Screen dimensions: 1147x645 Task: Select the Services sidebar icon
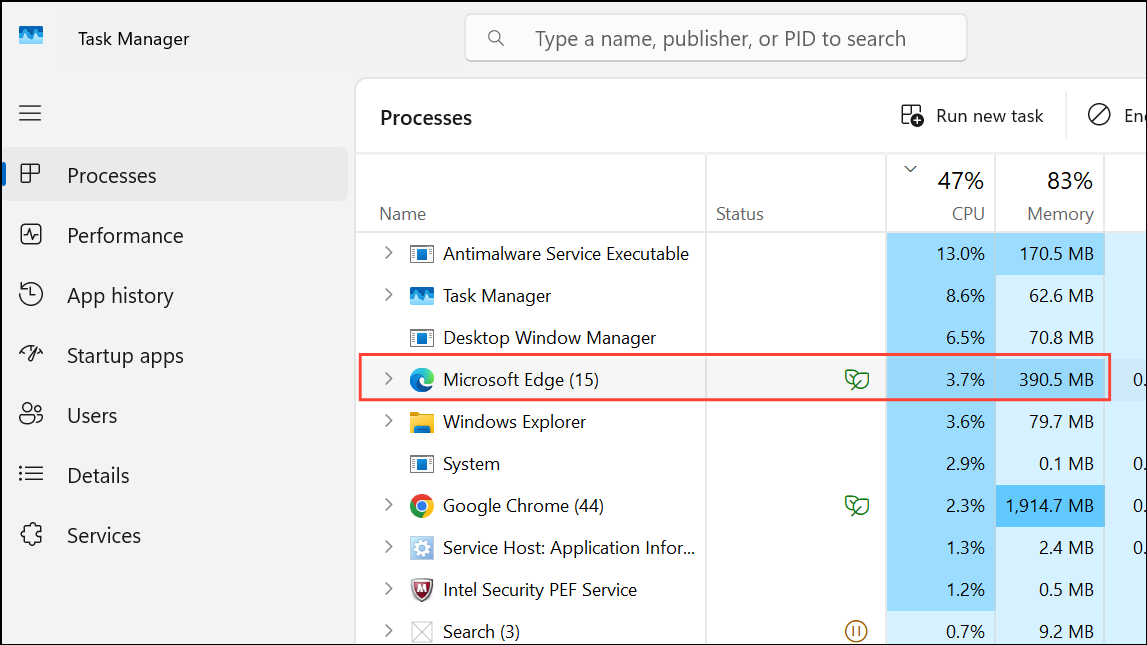(x=30, y=535)
